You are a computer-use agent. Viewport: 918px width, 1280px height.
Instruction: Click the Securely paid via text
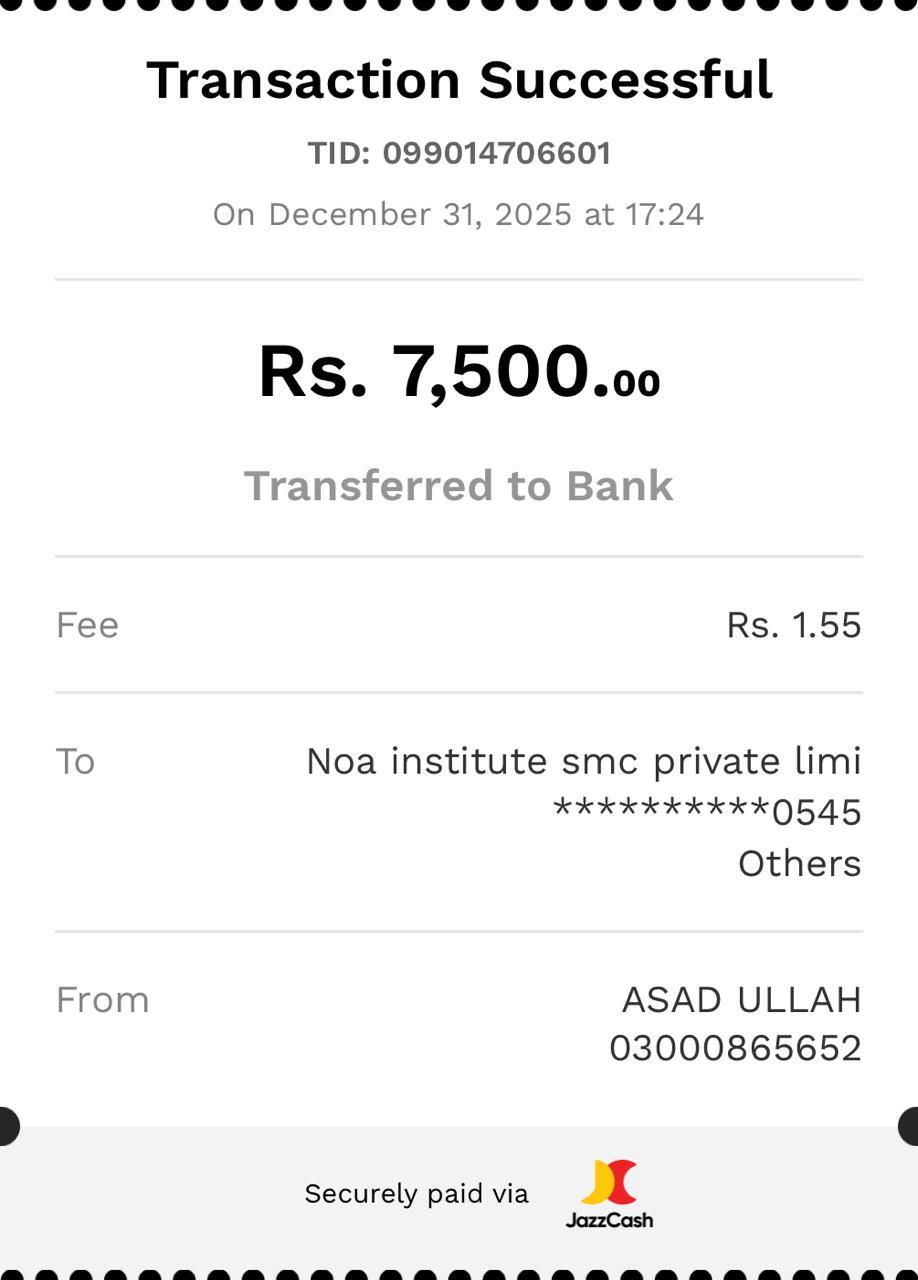tap(416, 1193)
